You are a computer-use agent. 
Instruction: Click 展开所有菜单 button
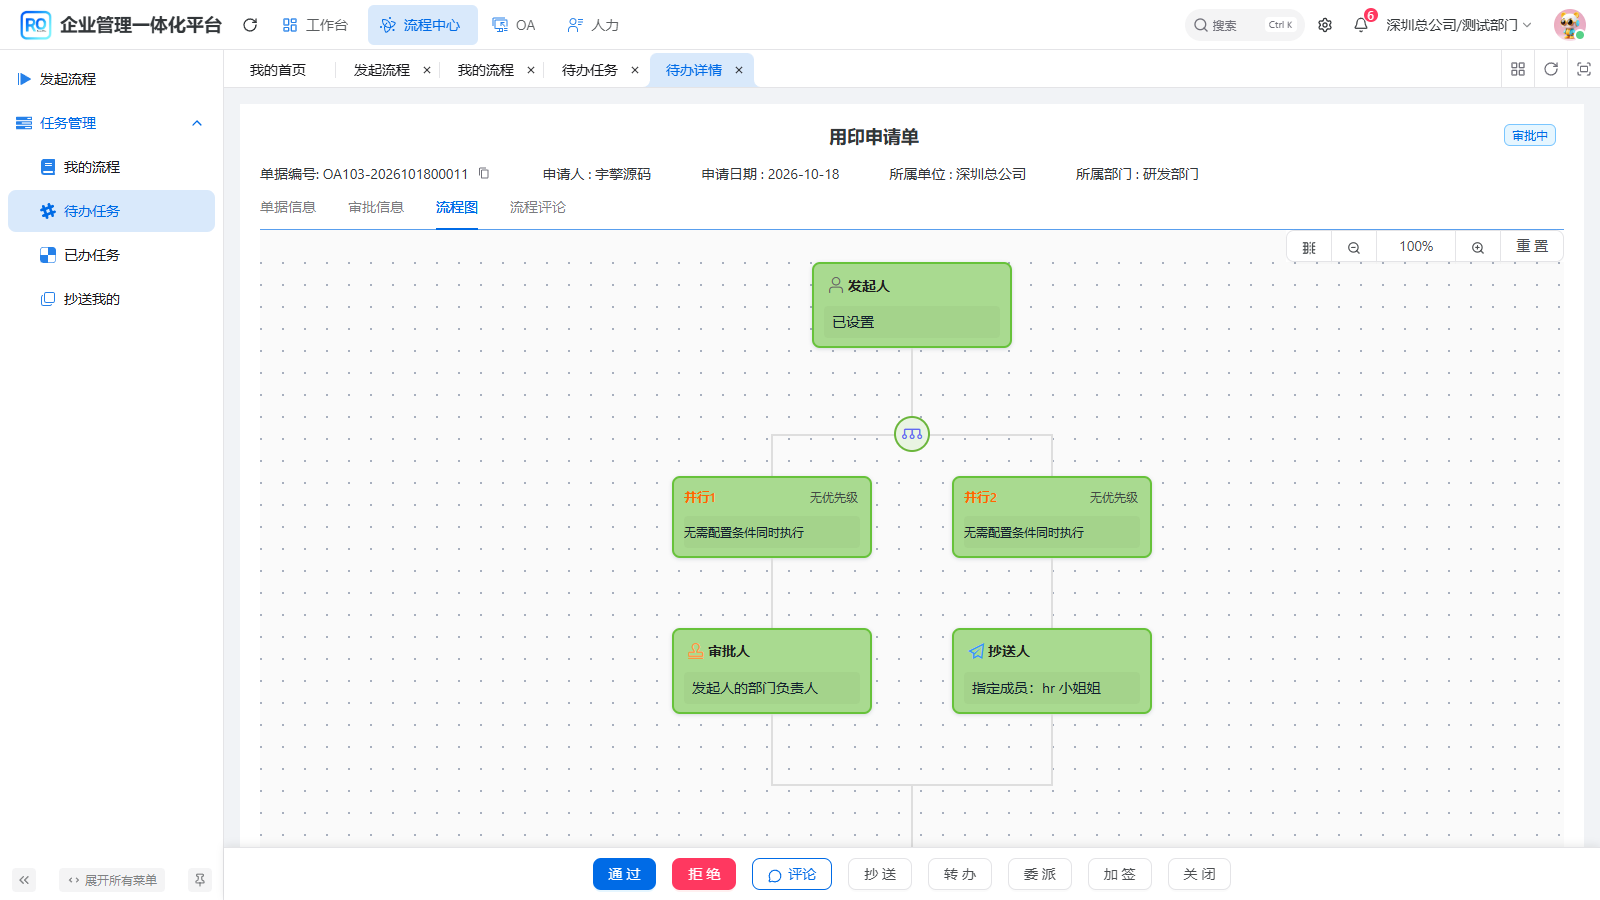pos(112,880)
